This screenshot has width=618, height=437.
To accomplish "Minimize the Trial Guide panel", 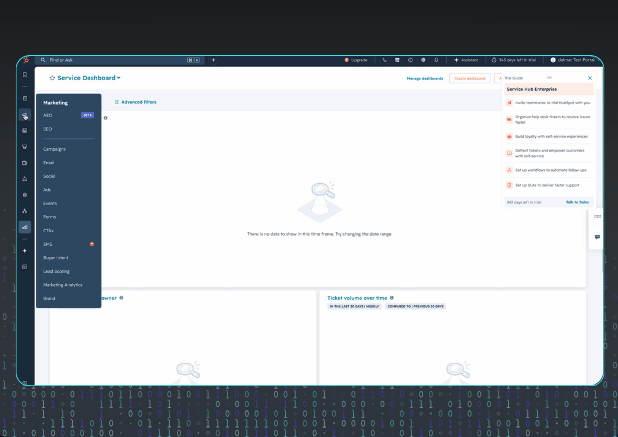I will [x=549, y=78].
